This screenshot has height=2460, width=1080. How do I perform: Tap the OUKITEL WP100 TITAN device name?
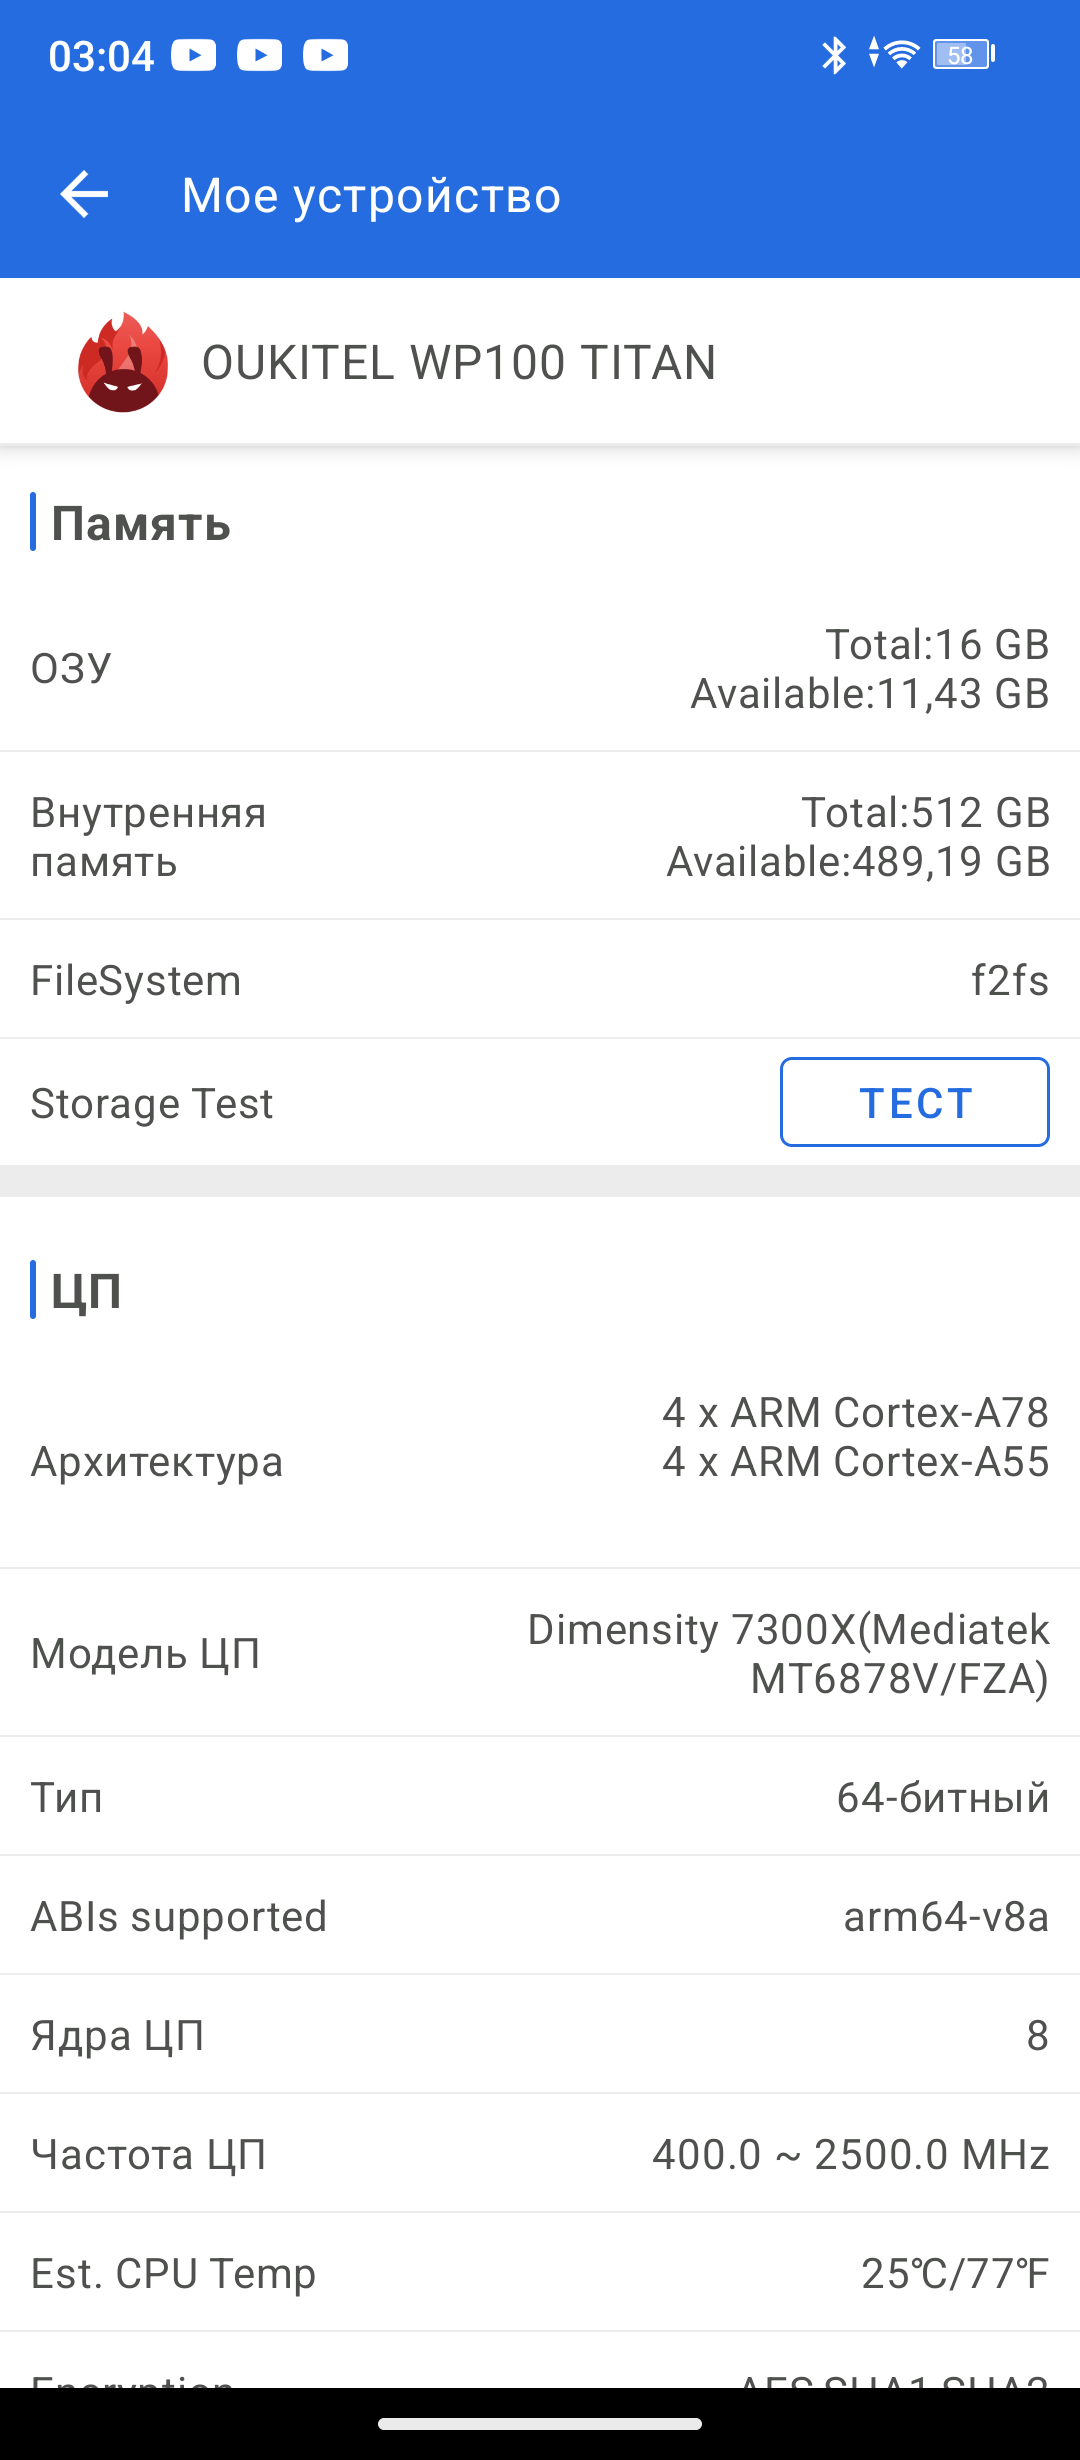(x=459, y=363)
